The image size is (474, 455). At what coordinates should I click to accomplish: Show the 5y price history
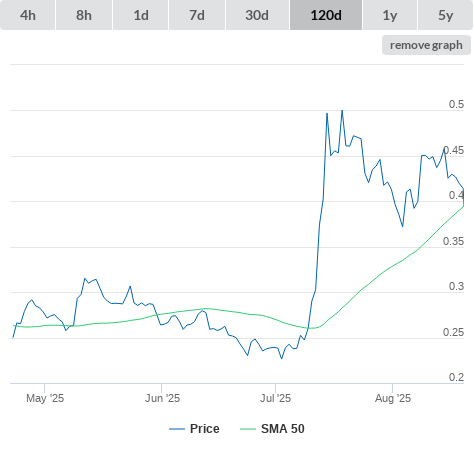(x=446, y=15)
